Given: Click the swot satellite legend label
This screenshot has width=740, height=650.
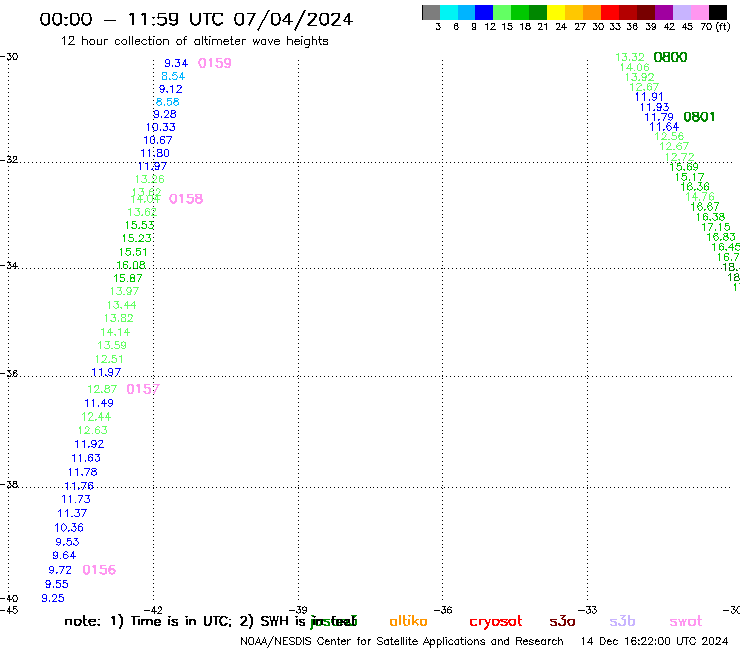Looking at the screenshot, I should pos(686,621).
